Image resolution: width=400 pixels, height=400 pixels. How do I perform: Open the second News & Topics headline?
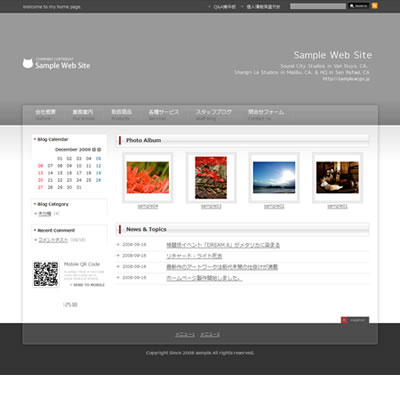pyautogui.click(x=194, y=256)
